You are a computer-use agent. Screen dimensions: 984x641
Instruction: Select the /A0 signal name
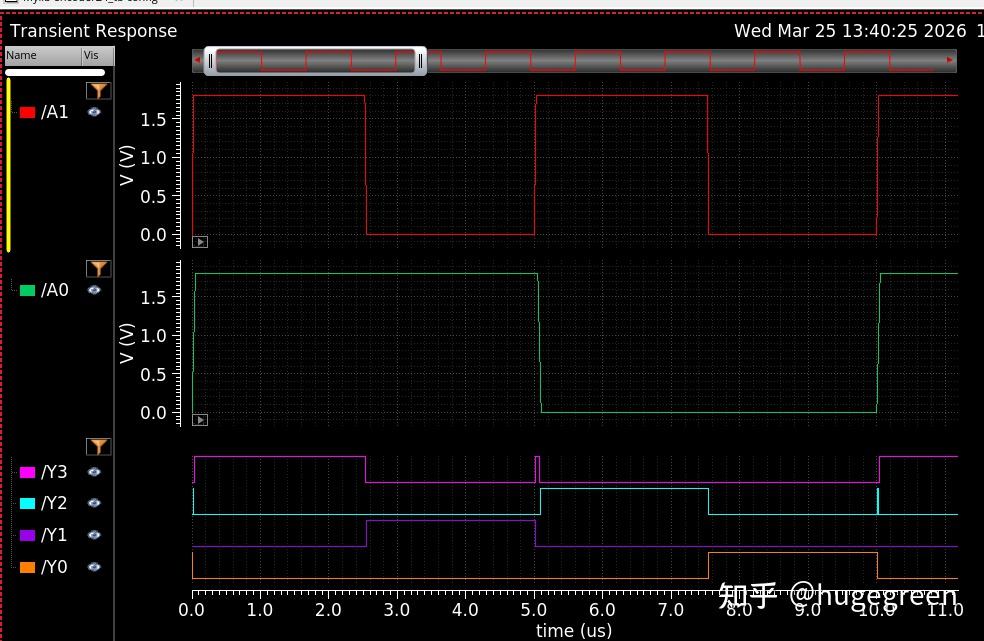(x=55, y=290)
